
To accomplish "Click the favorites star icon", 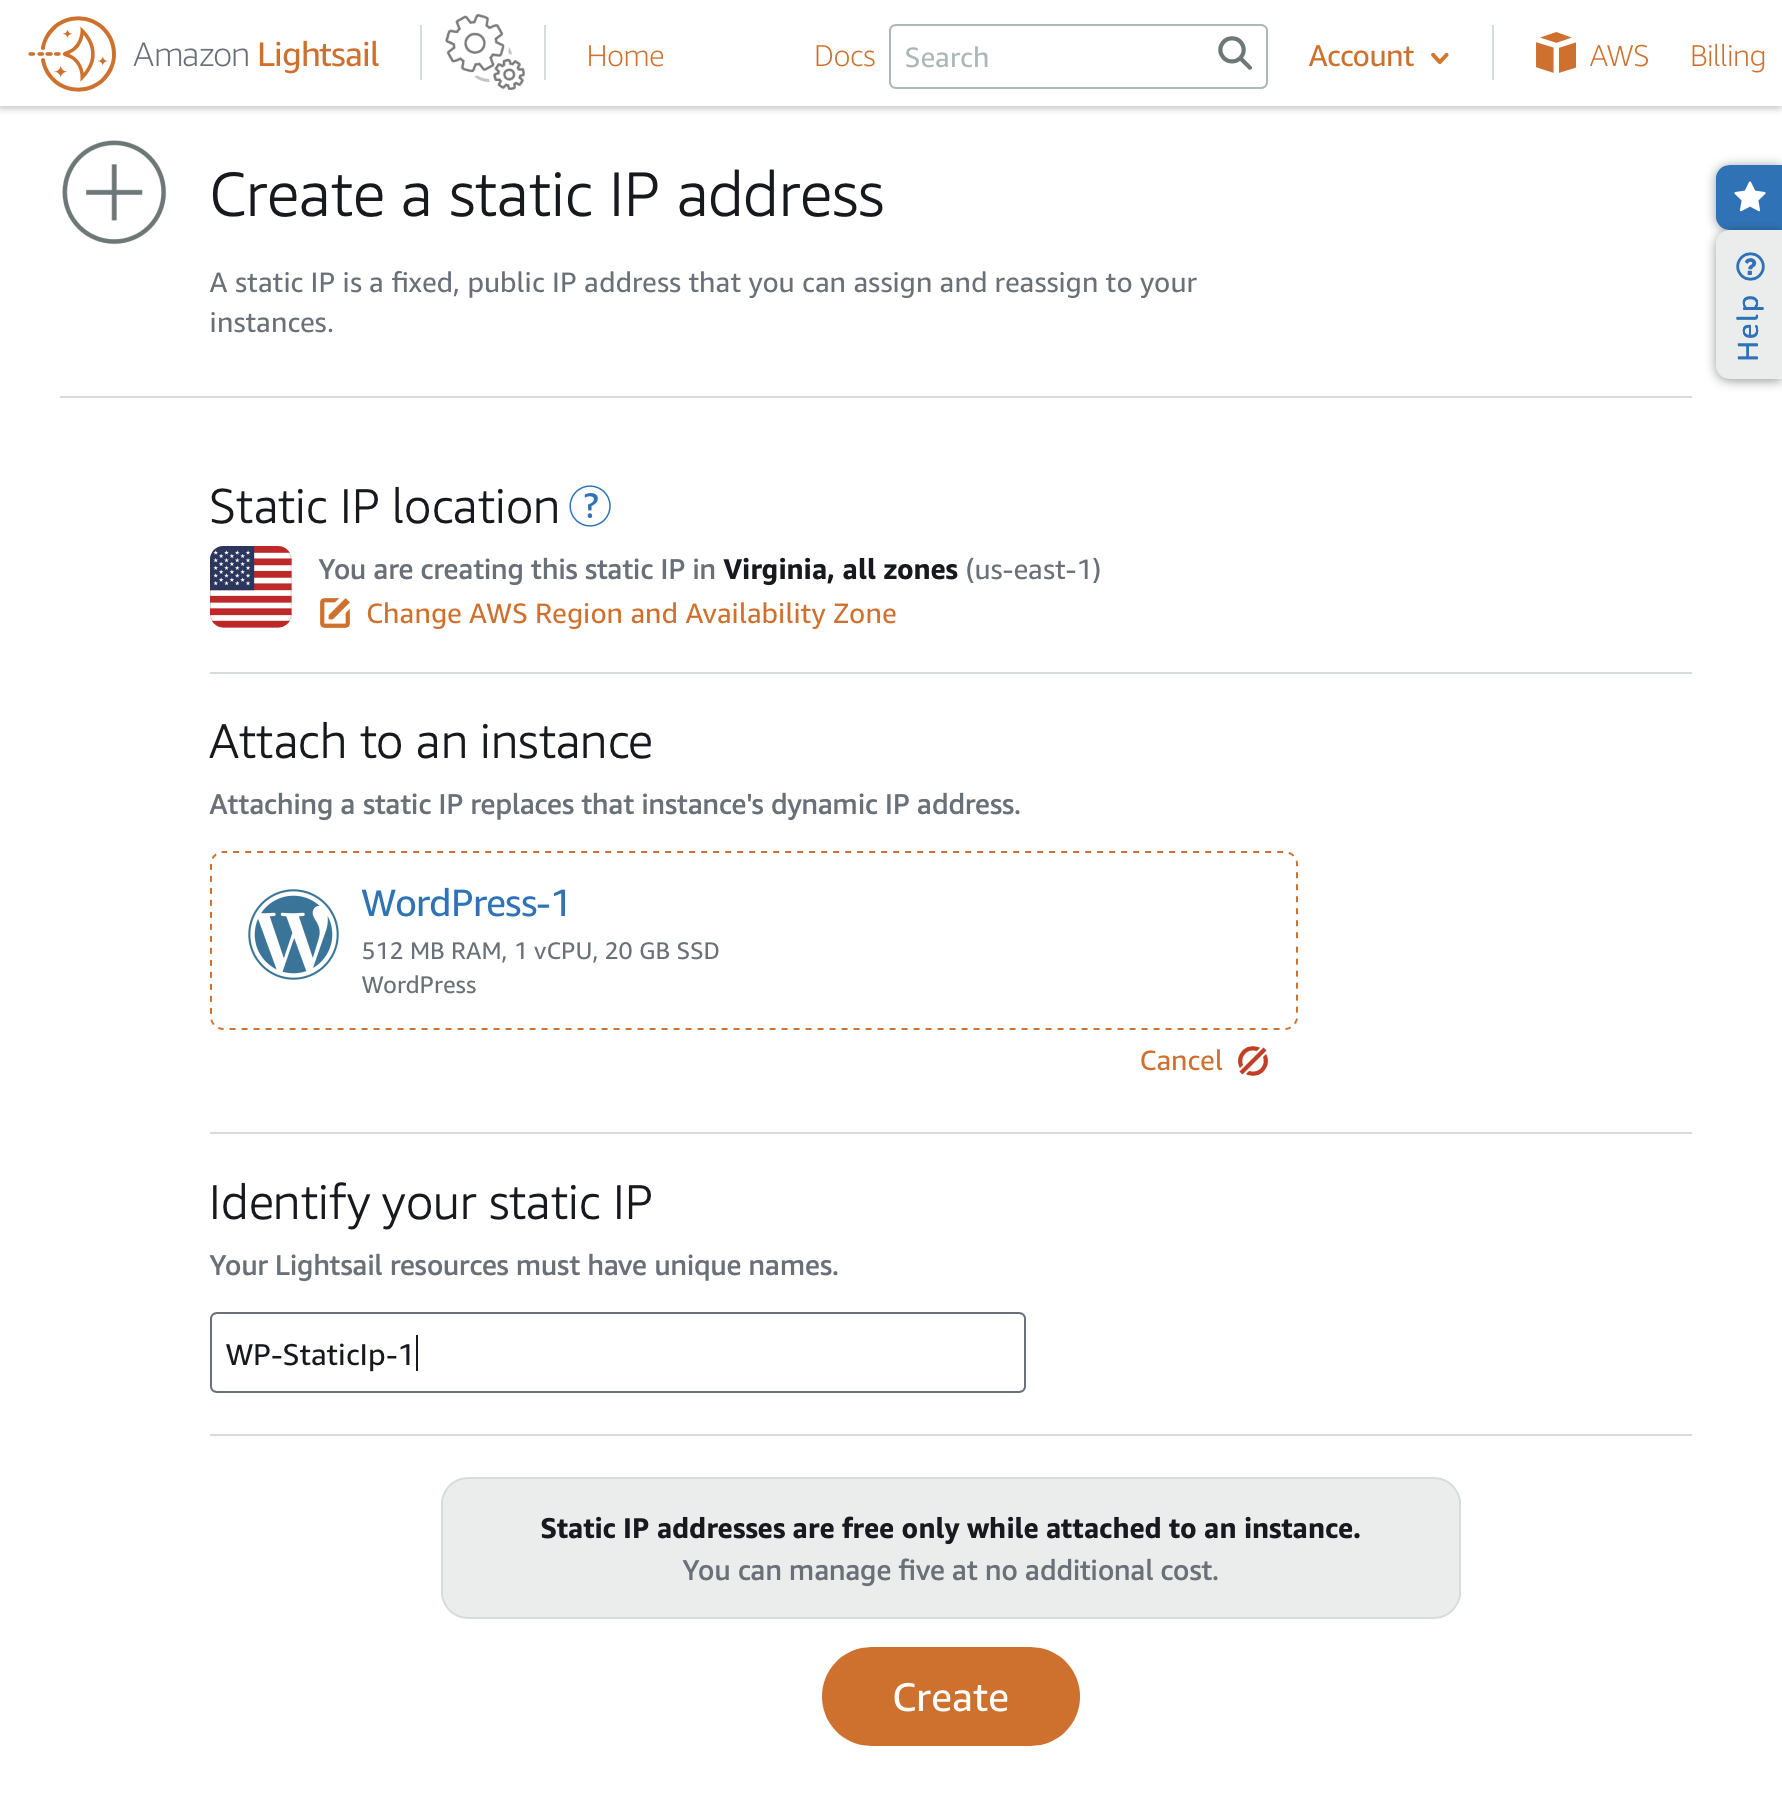I will click(x=1749, y=196).
